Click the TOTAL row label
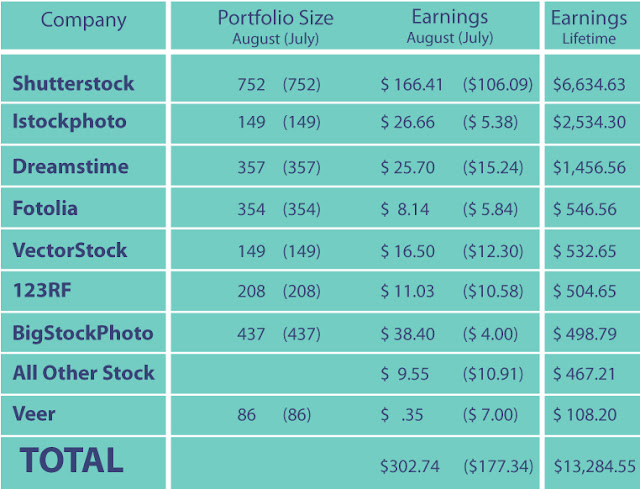 point(71,460)
